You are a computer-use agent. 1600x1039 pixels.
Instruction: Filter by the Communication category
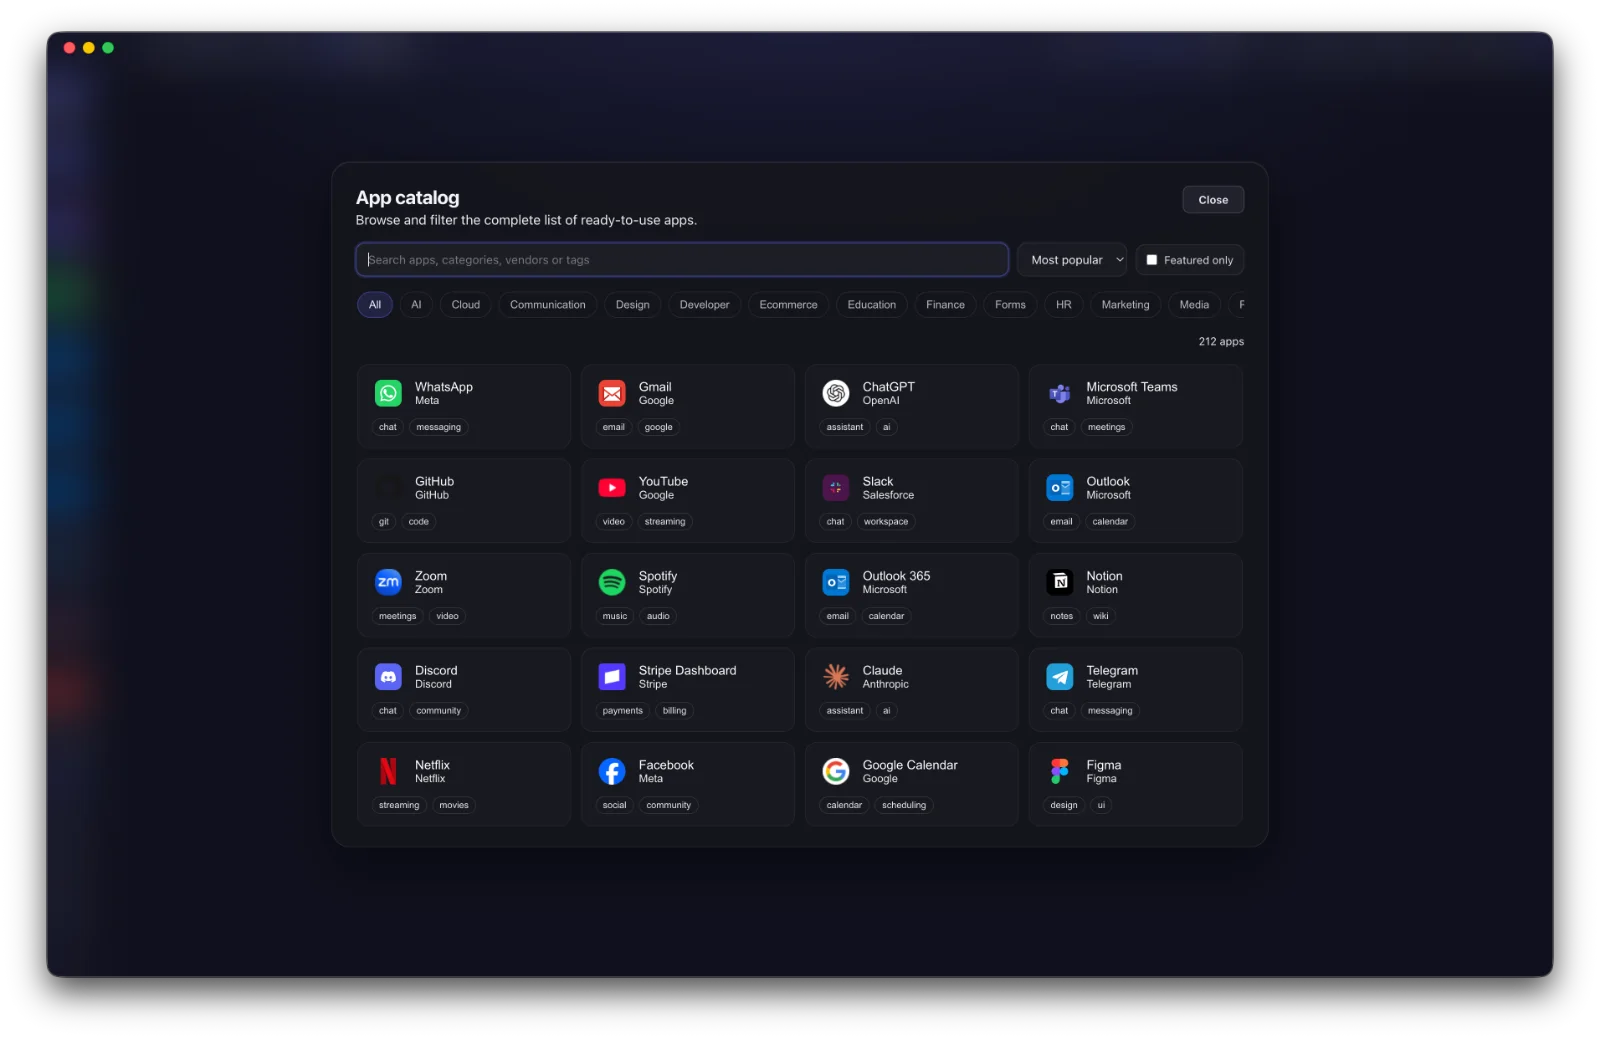coord(548,305)
